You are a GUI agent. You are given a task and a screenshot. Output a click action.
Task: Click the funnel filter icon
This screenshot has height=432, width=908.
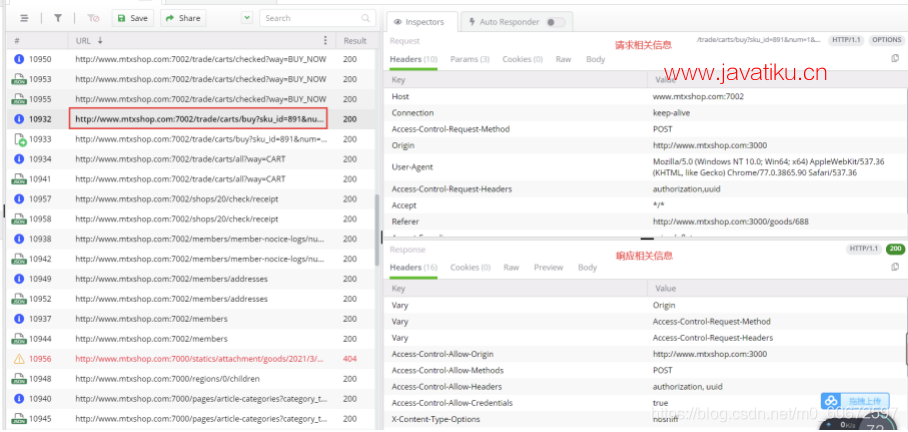(x=58, y=18)
